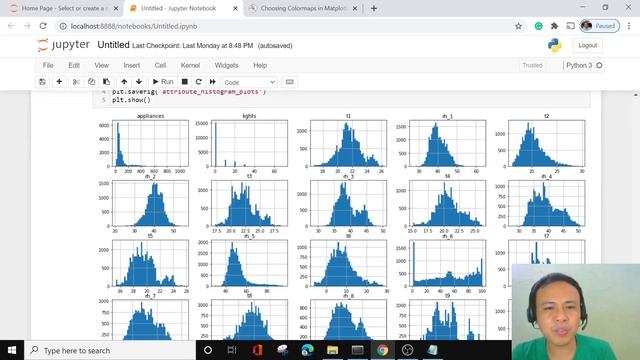Viewport: 640px width, 360px height.
Task: Switch to Choosing Colormaps in Matplotlib tab
Action: [302, 8]
